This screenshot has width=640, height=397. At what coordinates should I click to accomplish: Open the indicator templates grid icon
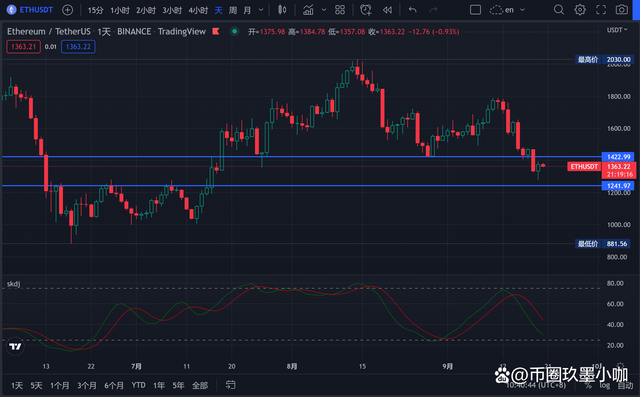click(340, 10)
